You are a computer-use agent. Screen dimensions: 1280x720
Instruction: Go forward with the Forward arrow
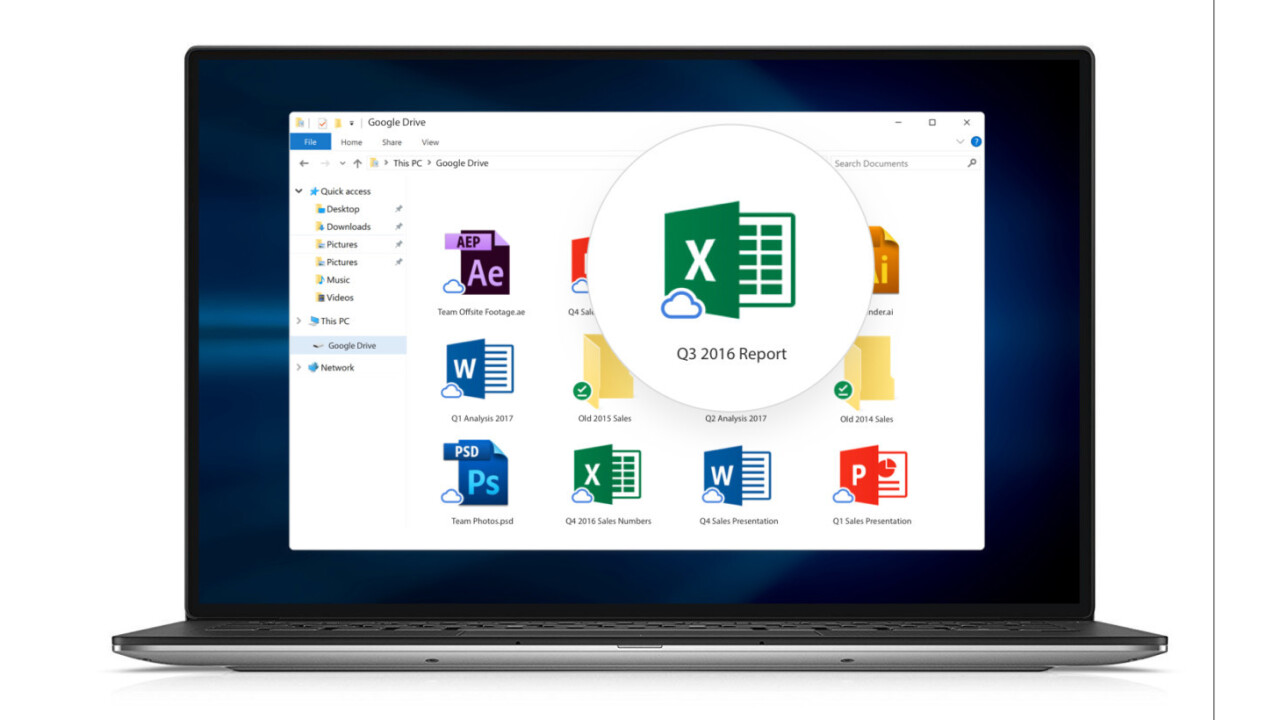point(325,163)
